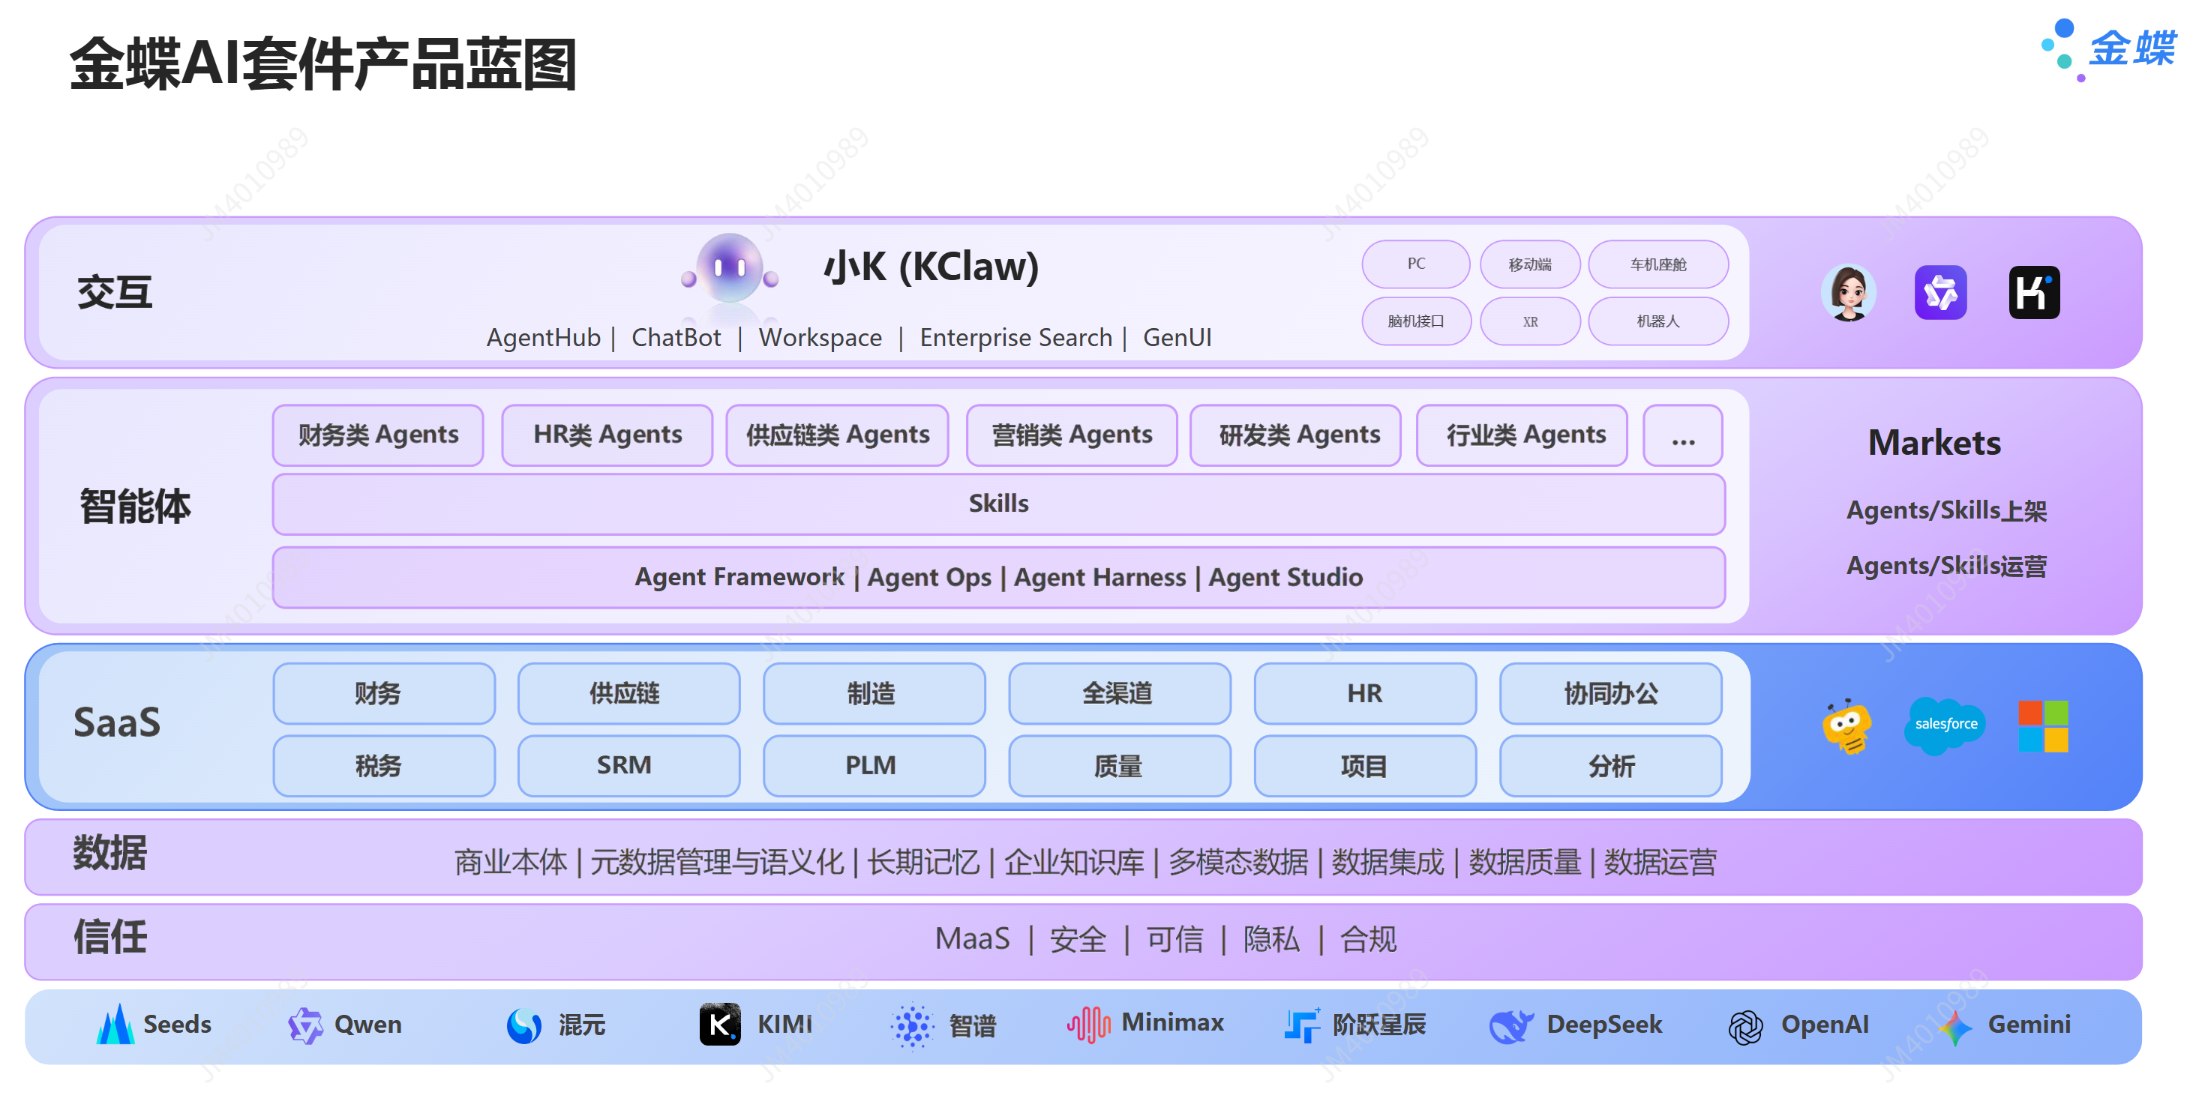Click the black K logo icon
Image resolution: width=2193 pixels, height=1119 pixels.
point(2034,293)
